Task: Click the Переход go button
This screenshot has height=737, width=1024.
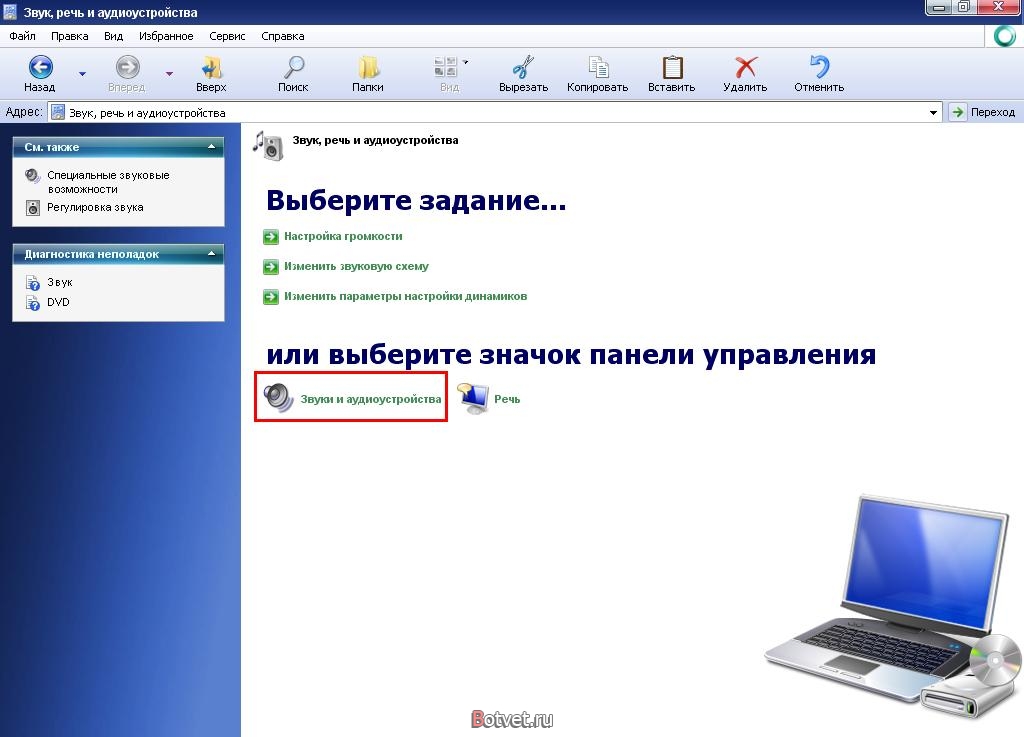Action: (x=984, y=112)
